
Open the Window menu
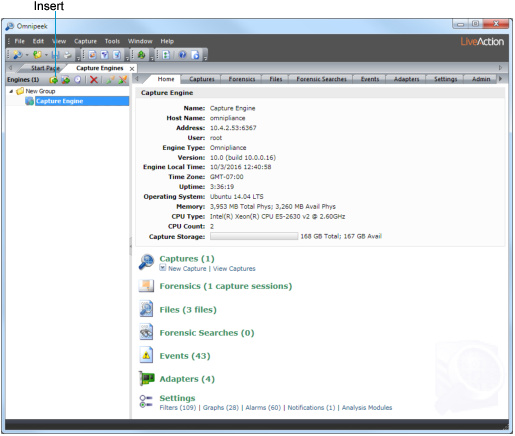tap(140, 41)
